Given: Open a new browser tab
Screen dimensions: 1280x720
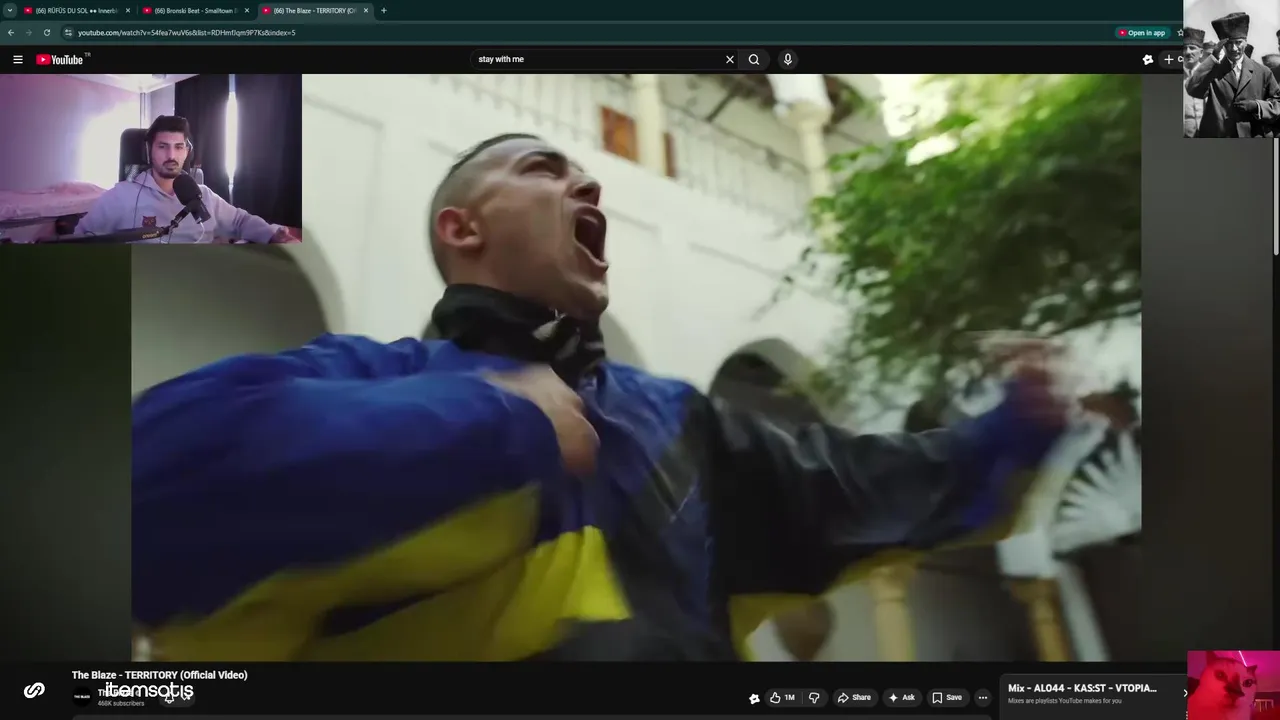Looking at the screenshot, I should [x=383, y=10].
